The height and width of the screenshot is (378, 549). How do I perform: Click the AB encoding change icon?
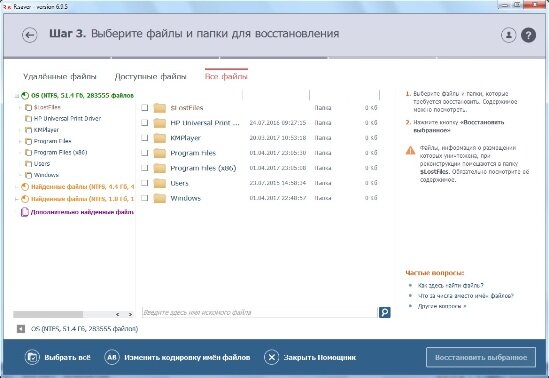tap(112, 357)
